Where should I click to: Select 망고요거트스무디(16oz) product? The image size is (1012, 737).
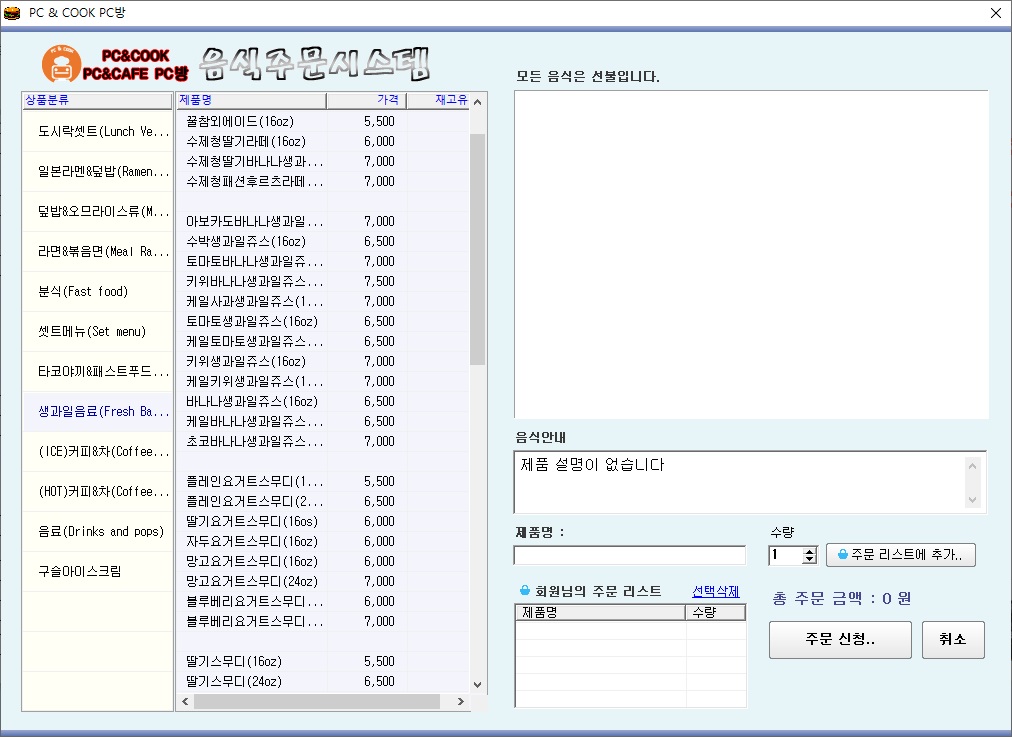pyautogui.click(x=323, y=561)
